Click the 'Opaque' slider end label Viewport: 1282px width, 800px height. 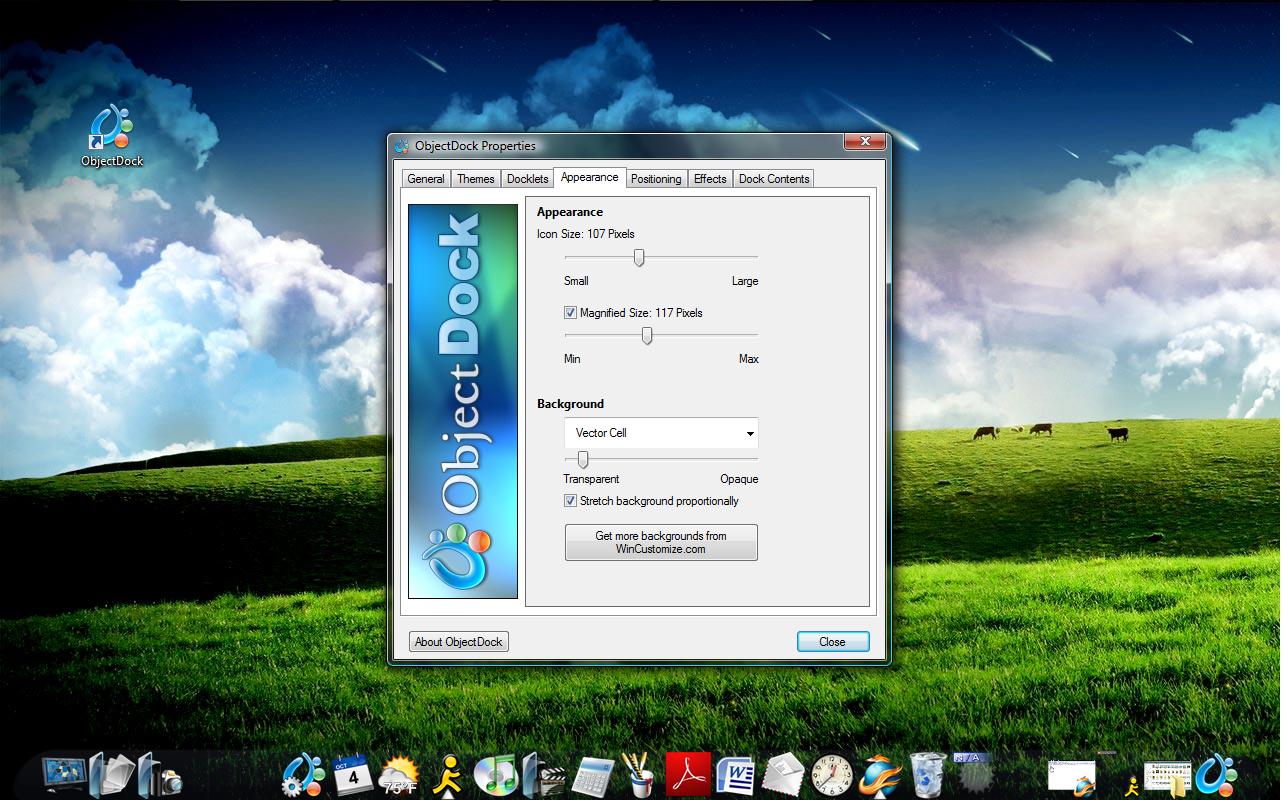739,479
